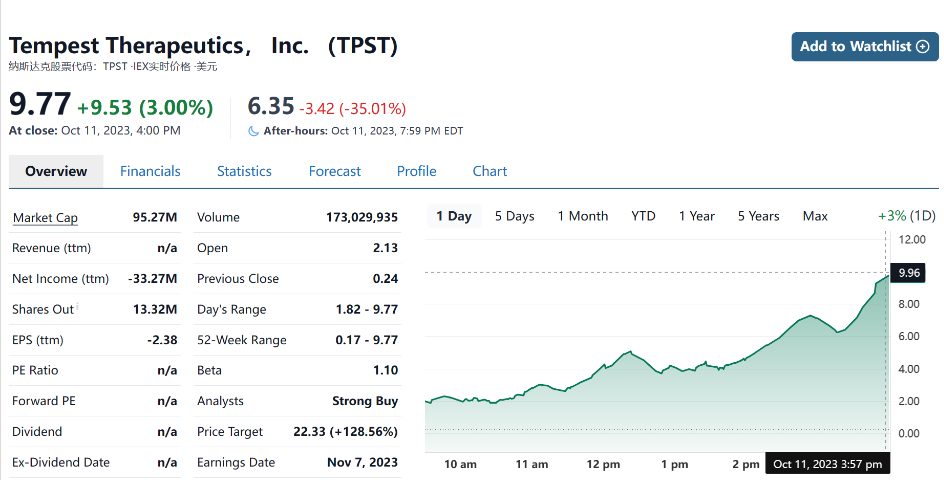Open the Profile tab

coord(416,171)
